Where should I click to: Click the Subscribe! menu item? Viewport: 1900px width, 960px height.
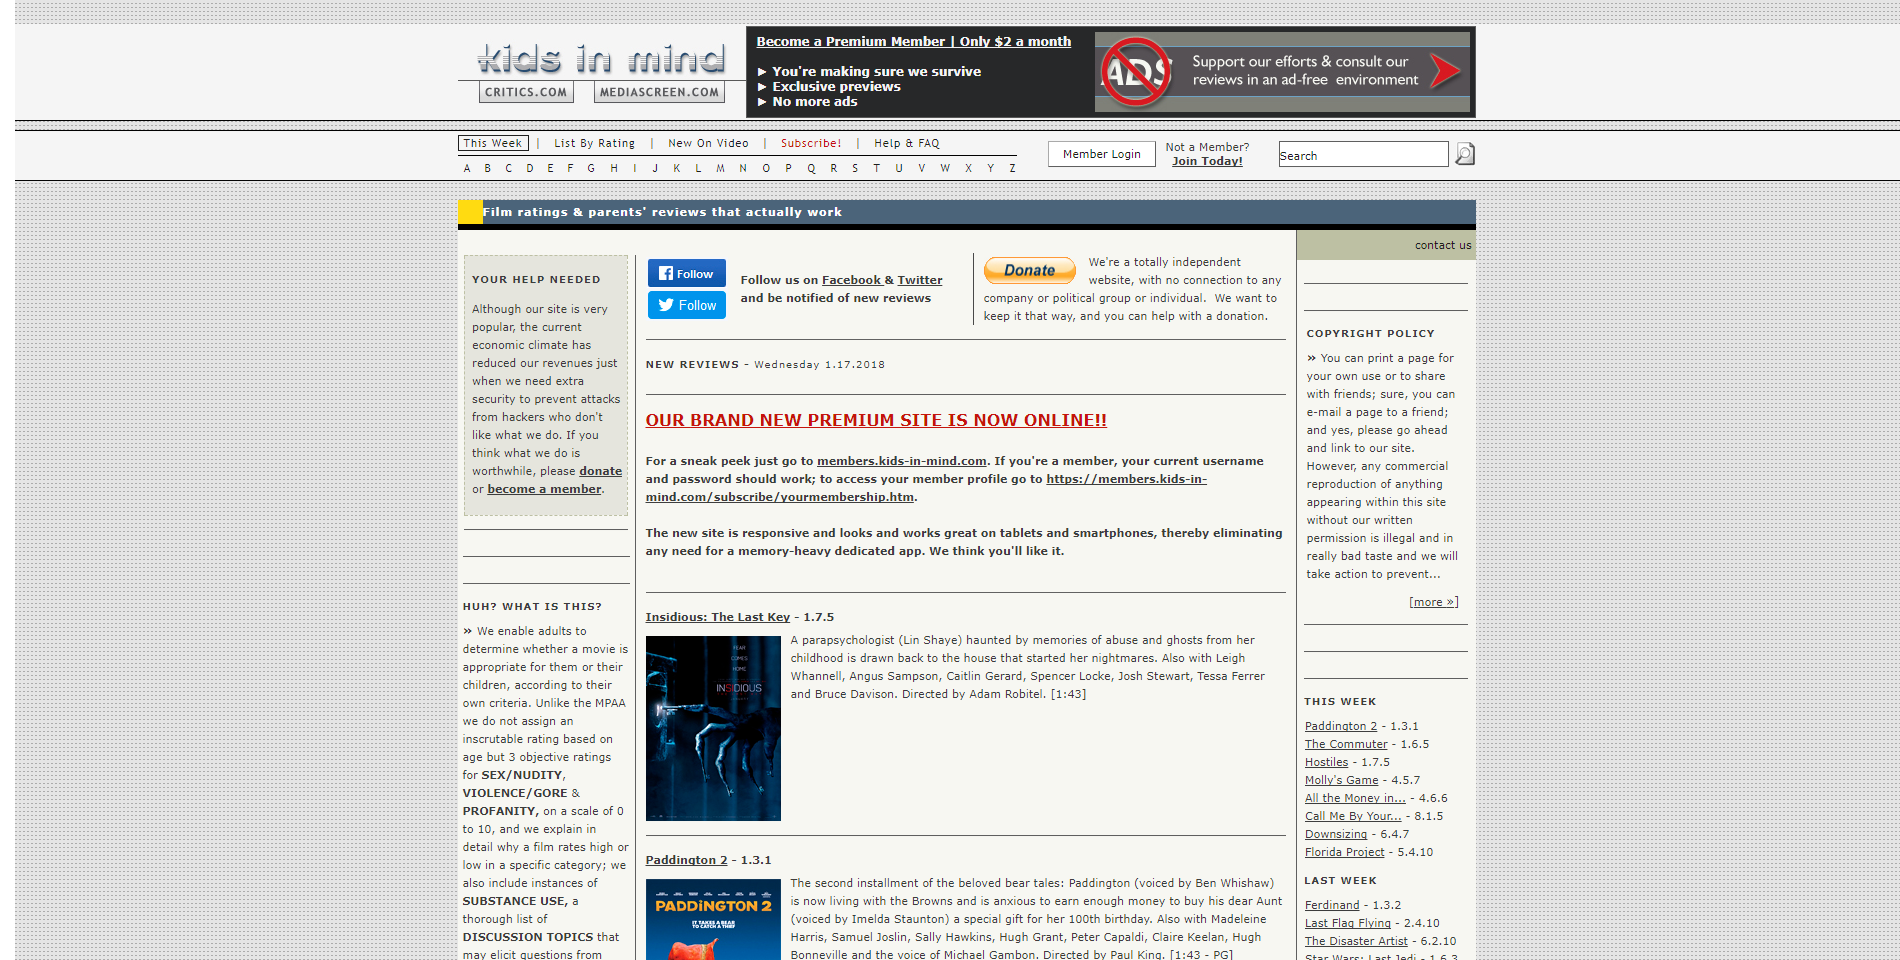[811, 143]
